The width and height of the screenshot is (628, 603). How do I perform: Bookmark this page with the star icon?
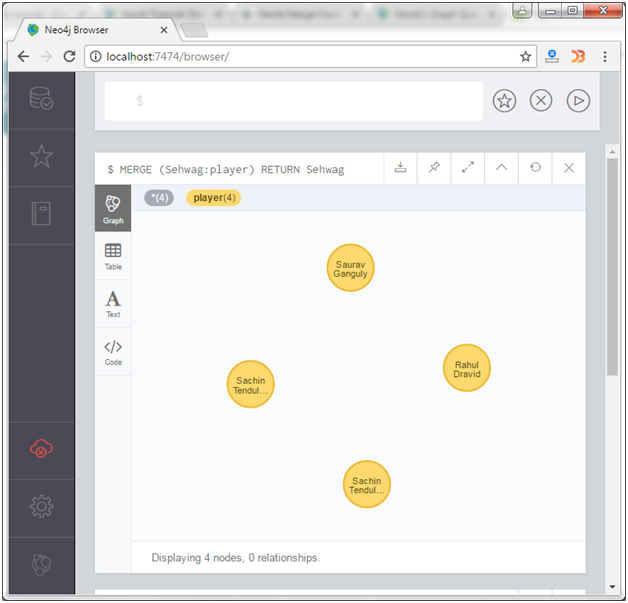[x=525, y=56]
